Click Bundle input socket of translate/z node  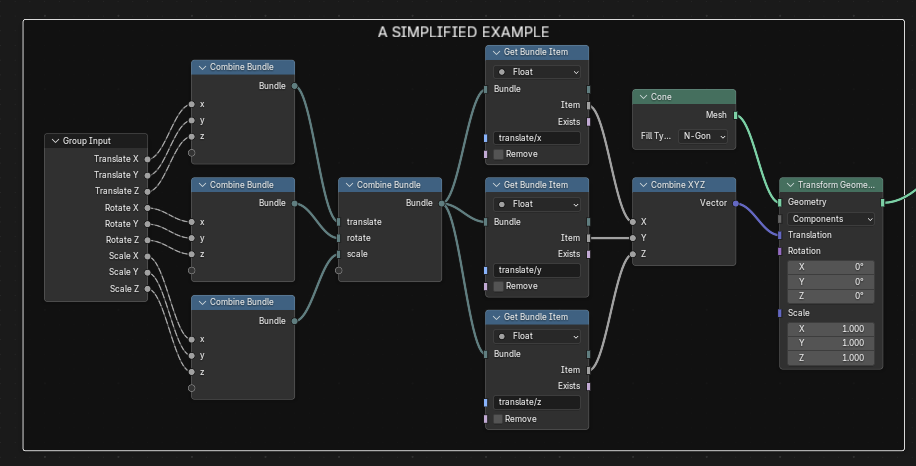(x=485, y=354)
